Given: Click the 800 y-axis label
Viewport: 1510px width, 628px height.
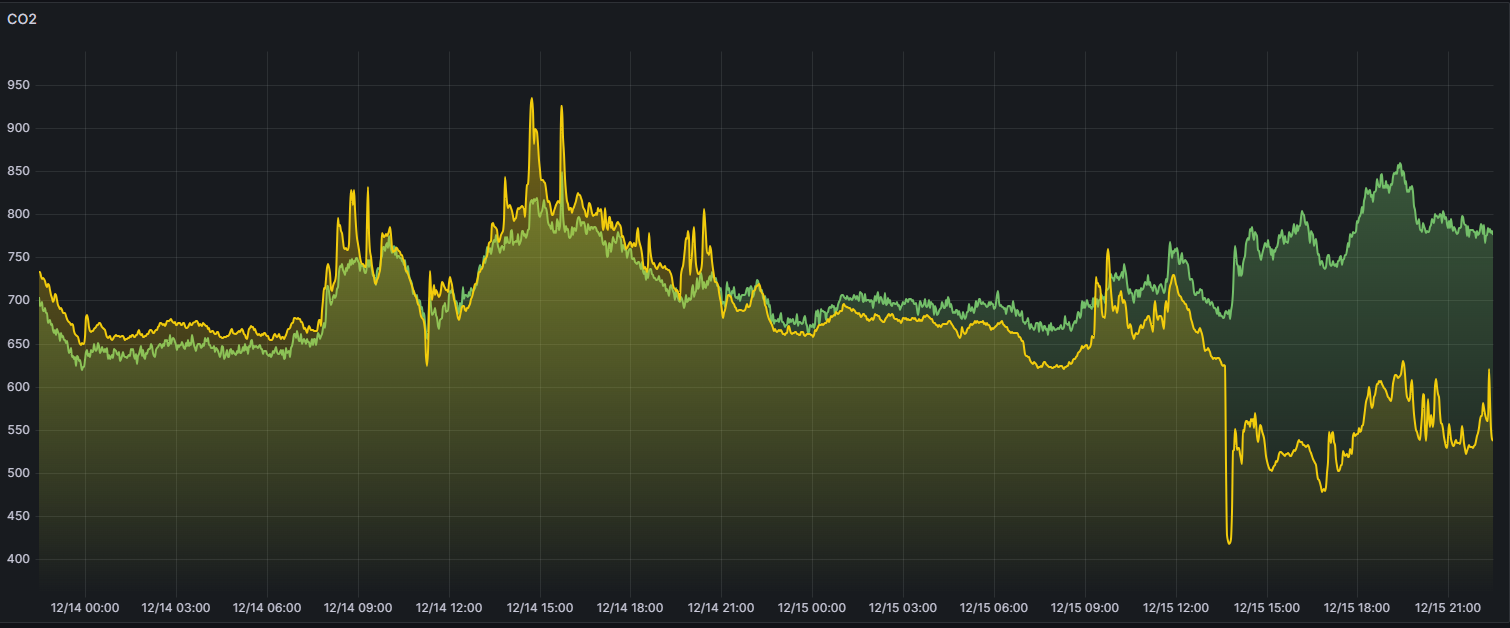Looking at the screenshot, I should [x=19, y=215].
